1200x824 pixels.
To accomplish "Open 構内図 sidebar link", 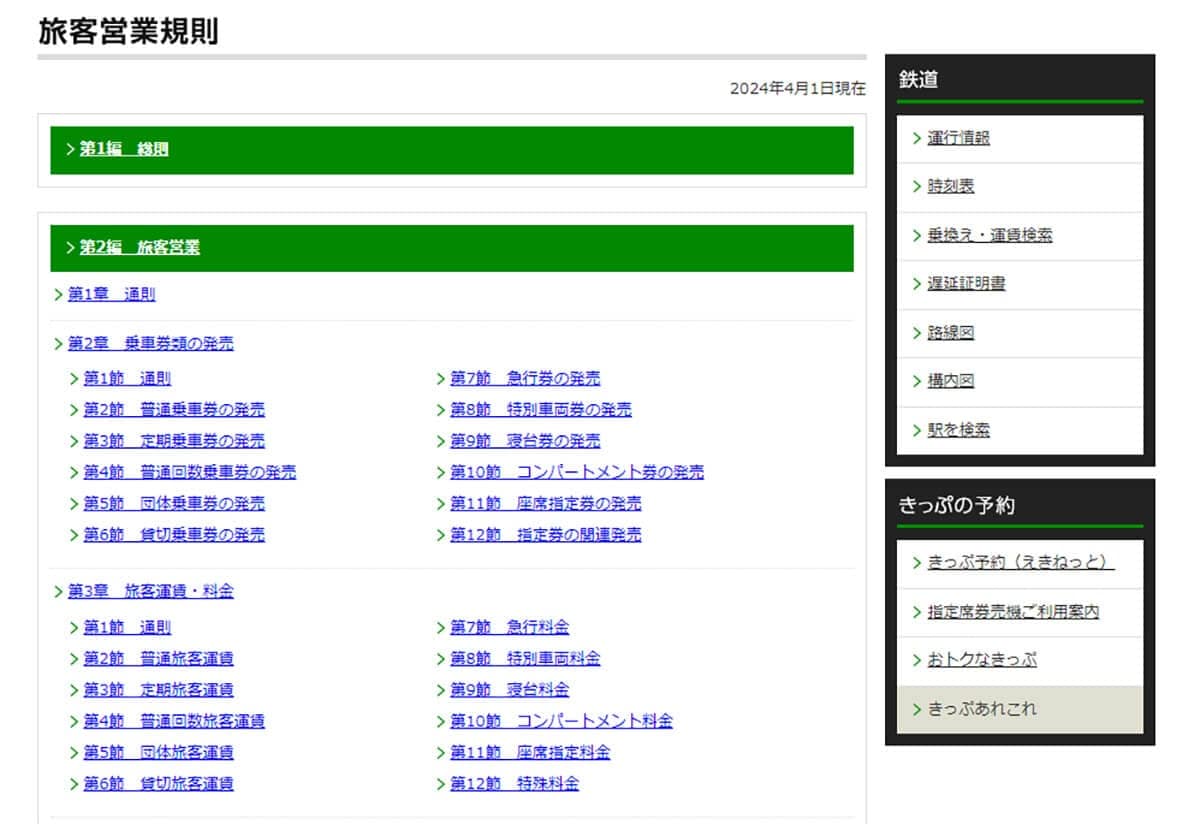I will coord(1019,382).
